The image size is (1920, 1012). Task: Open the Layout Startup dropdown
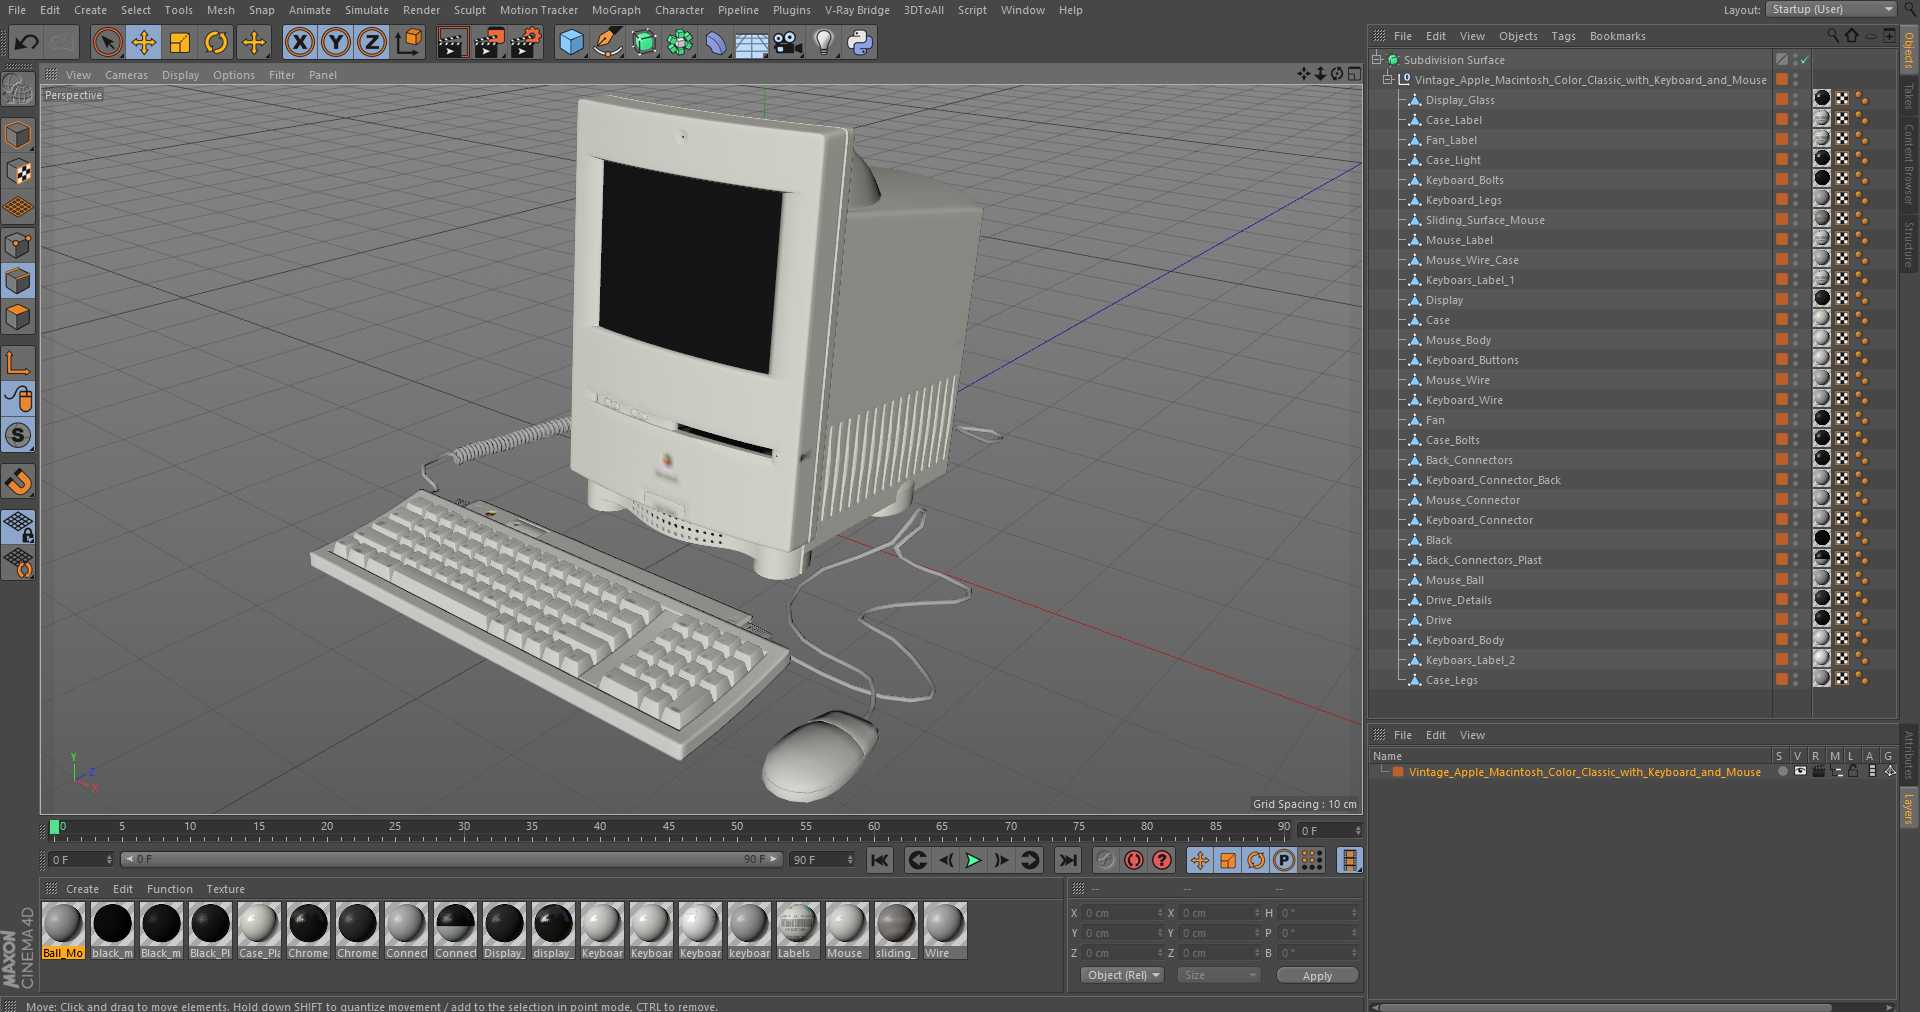(1831, 9)
